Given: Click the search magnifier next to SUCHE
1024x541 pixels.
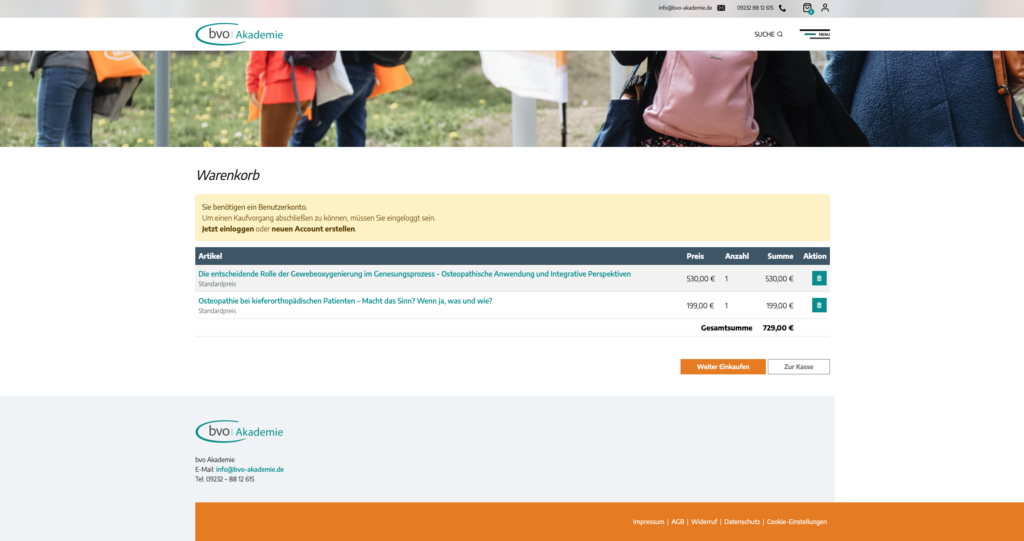Looking at the screenshot, I should 780,34.
